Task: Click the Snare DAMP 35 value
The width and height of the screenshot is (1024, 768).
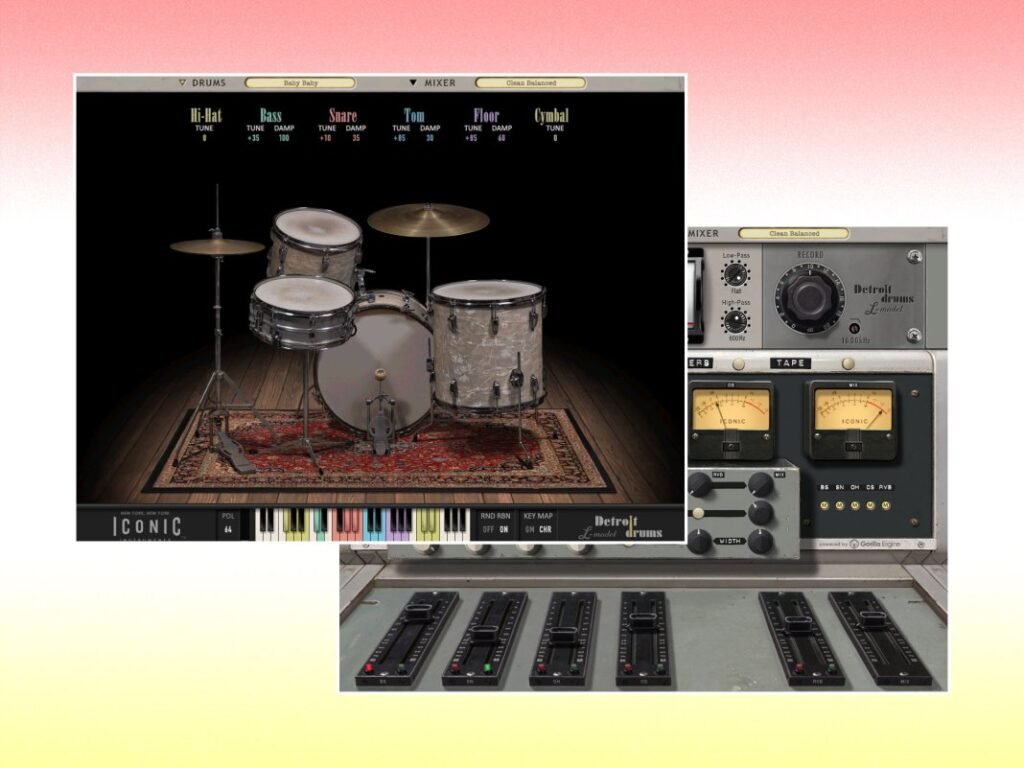Action: (356, 138)
